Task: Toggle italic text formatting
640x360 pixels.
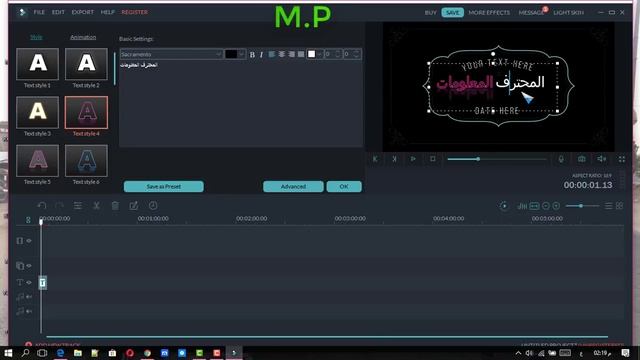Action: [261, 54]
